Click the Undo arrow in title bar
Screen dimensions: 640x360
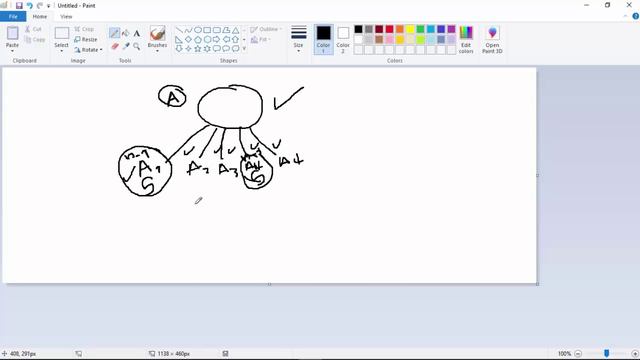click(x=29, y=6)
